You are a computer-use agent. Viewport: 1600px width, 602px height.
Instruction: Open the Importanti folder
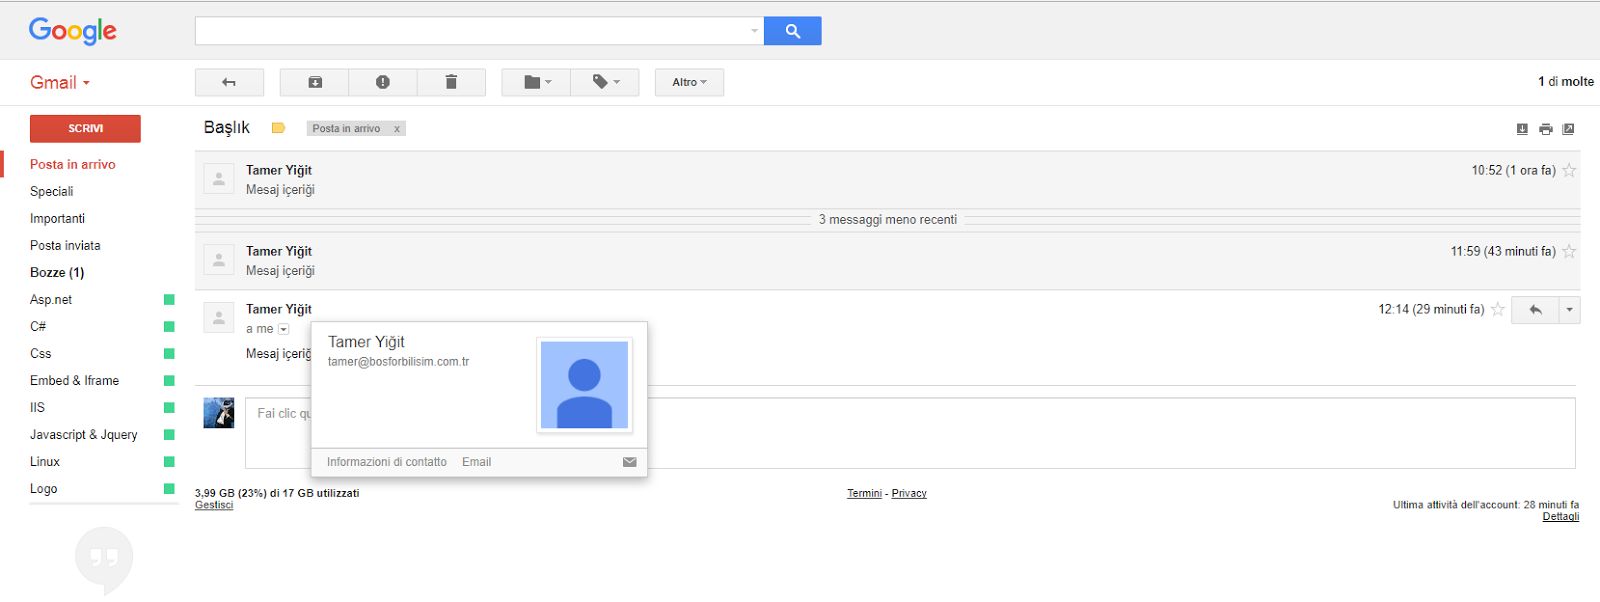[x=57, y=218]
